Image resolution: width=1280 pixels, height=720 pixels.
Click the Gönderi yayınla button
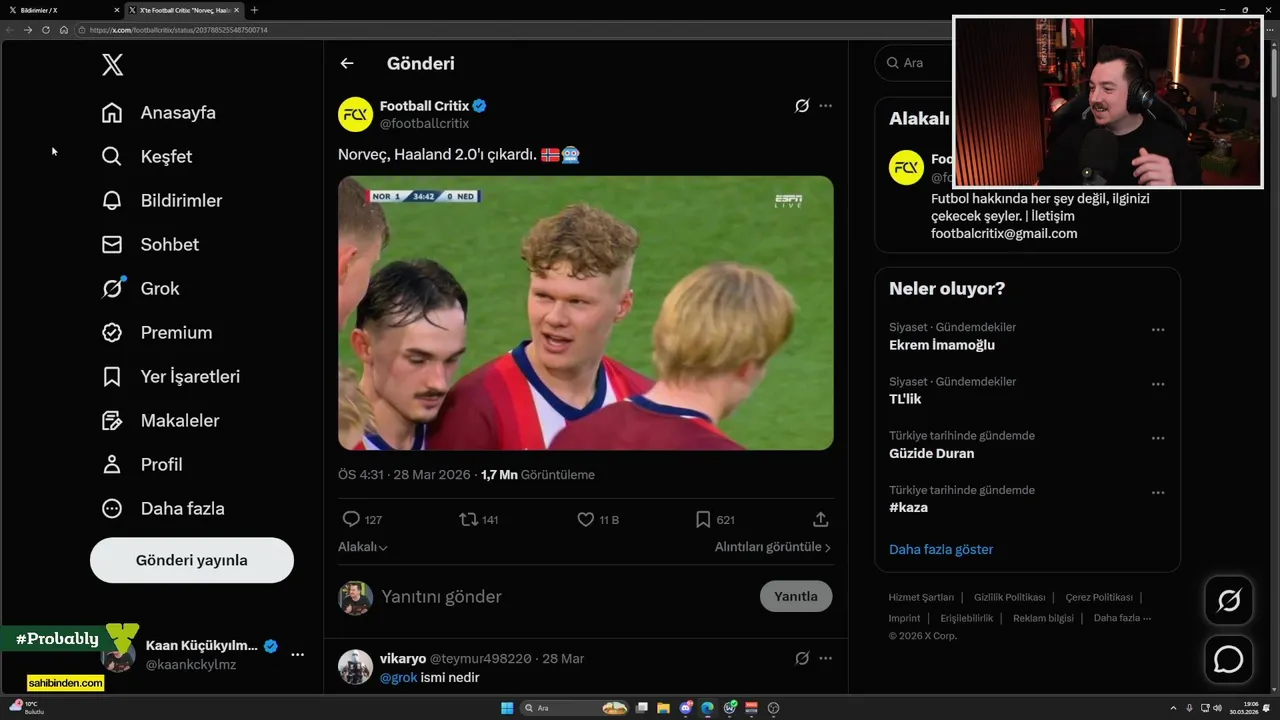pyautogui.click(x=192, y=560)
